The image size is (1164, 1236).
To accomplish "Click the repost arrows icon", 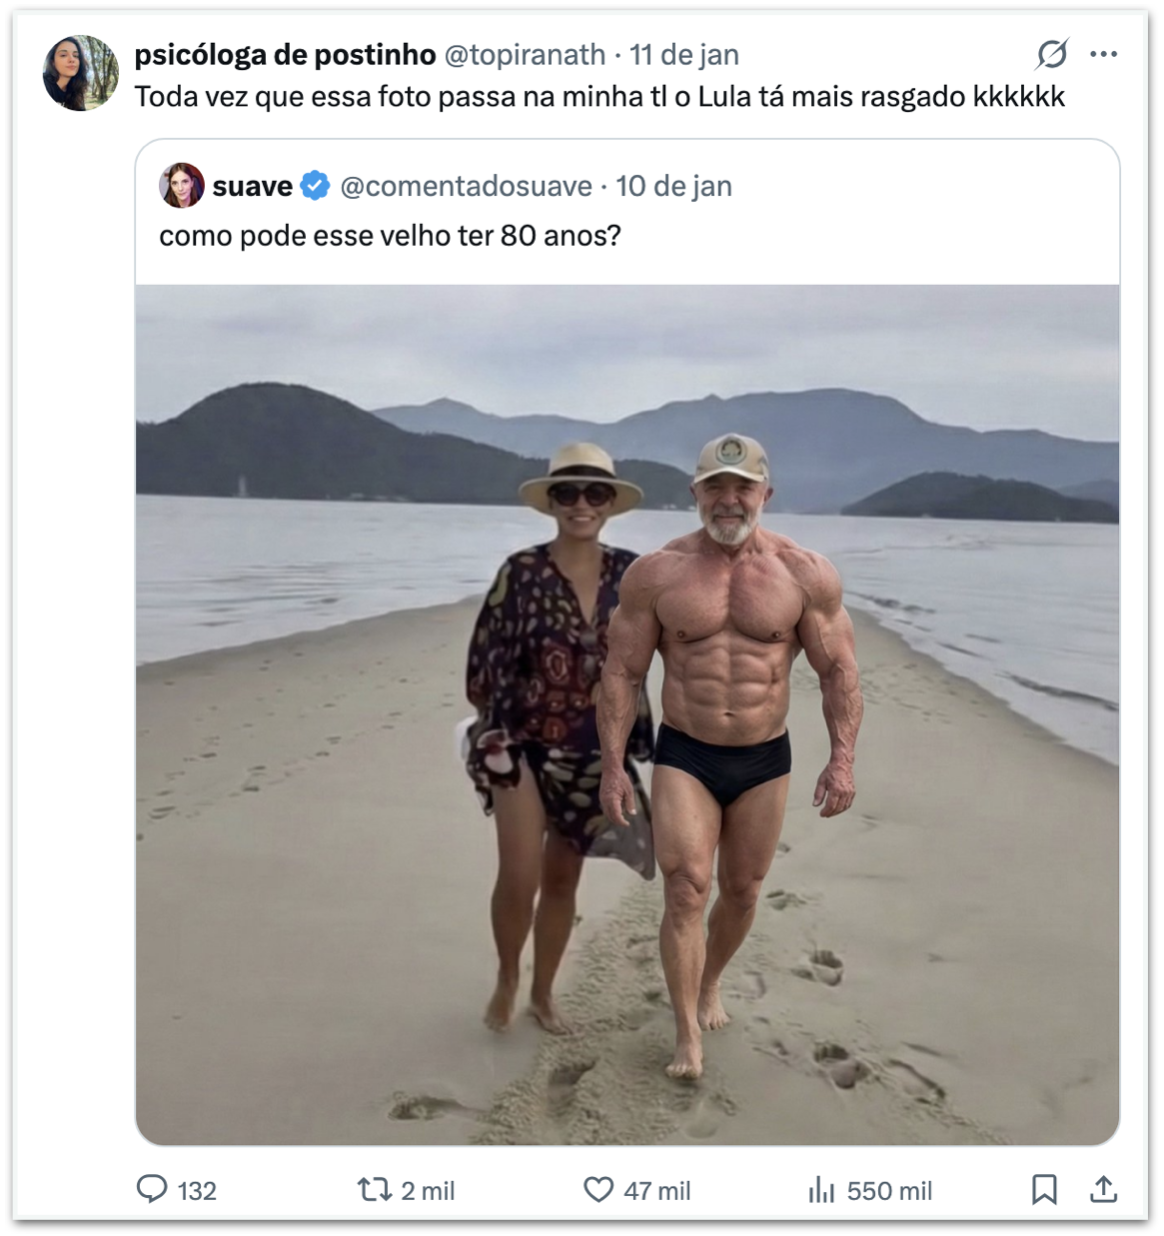I will [374, 1189].
